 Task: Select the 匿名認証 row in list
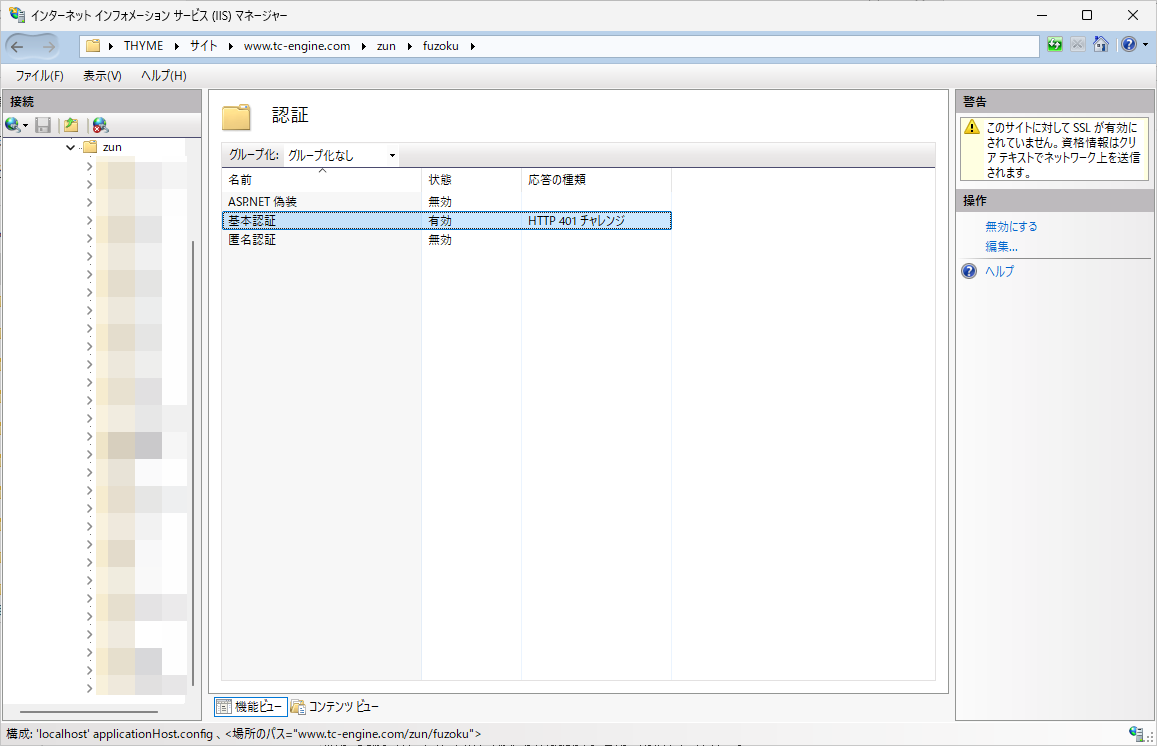[x=252, y=240]
